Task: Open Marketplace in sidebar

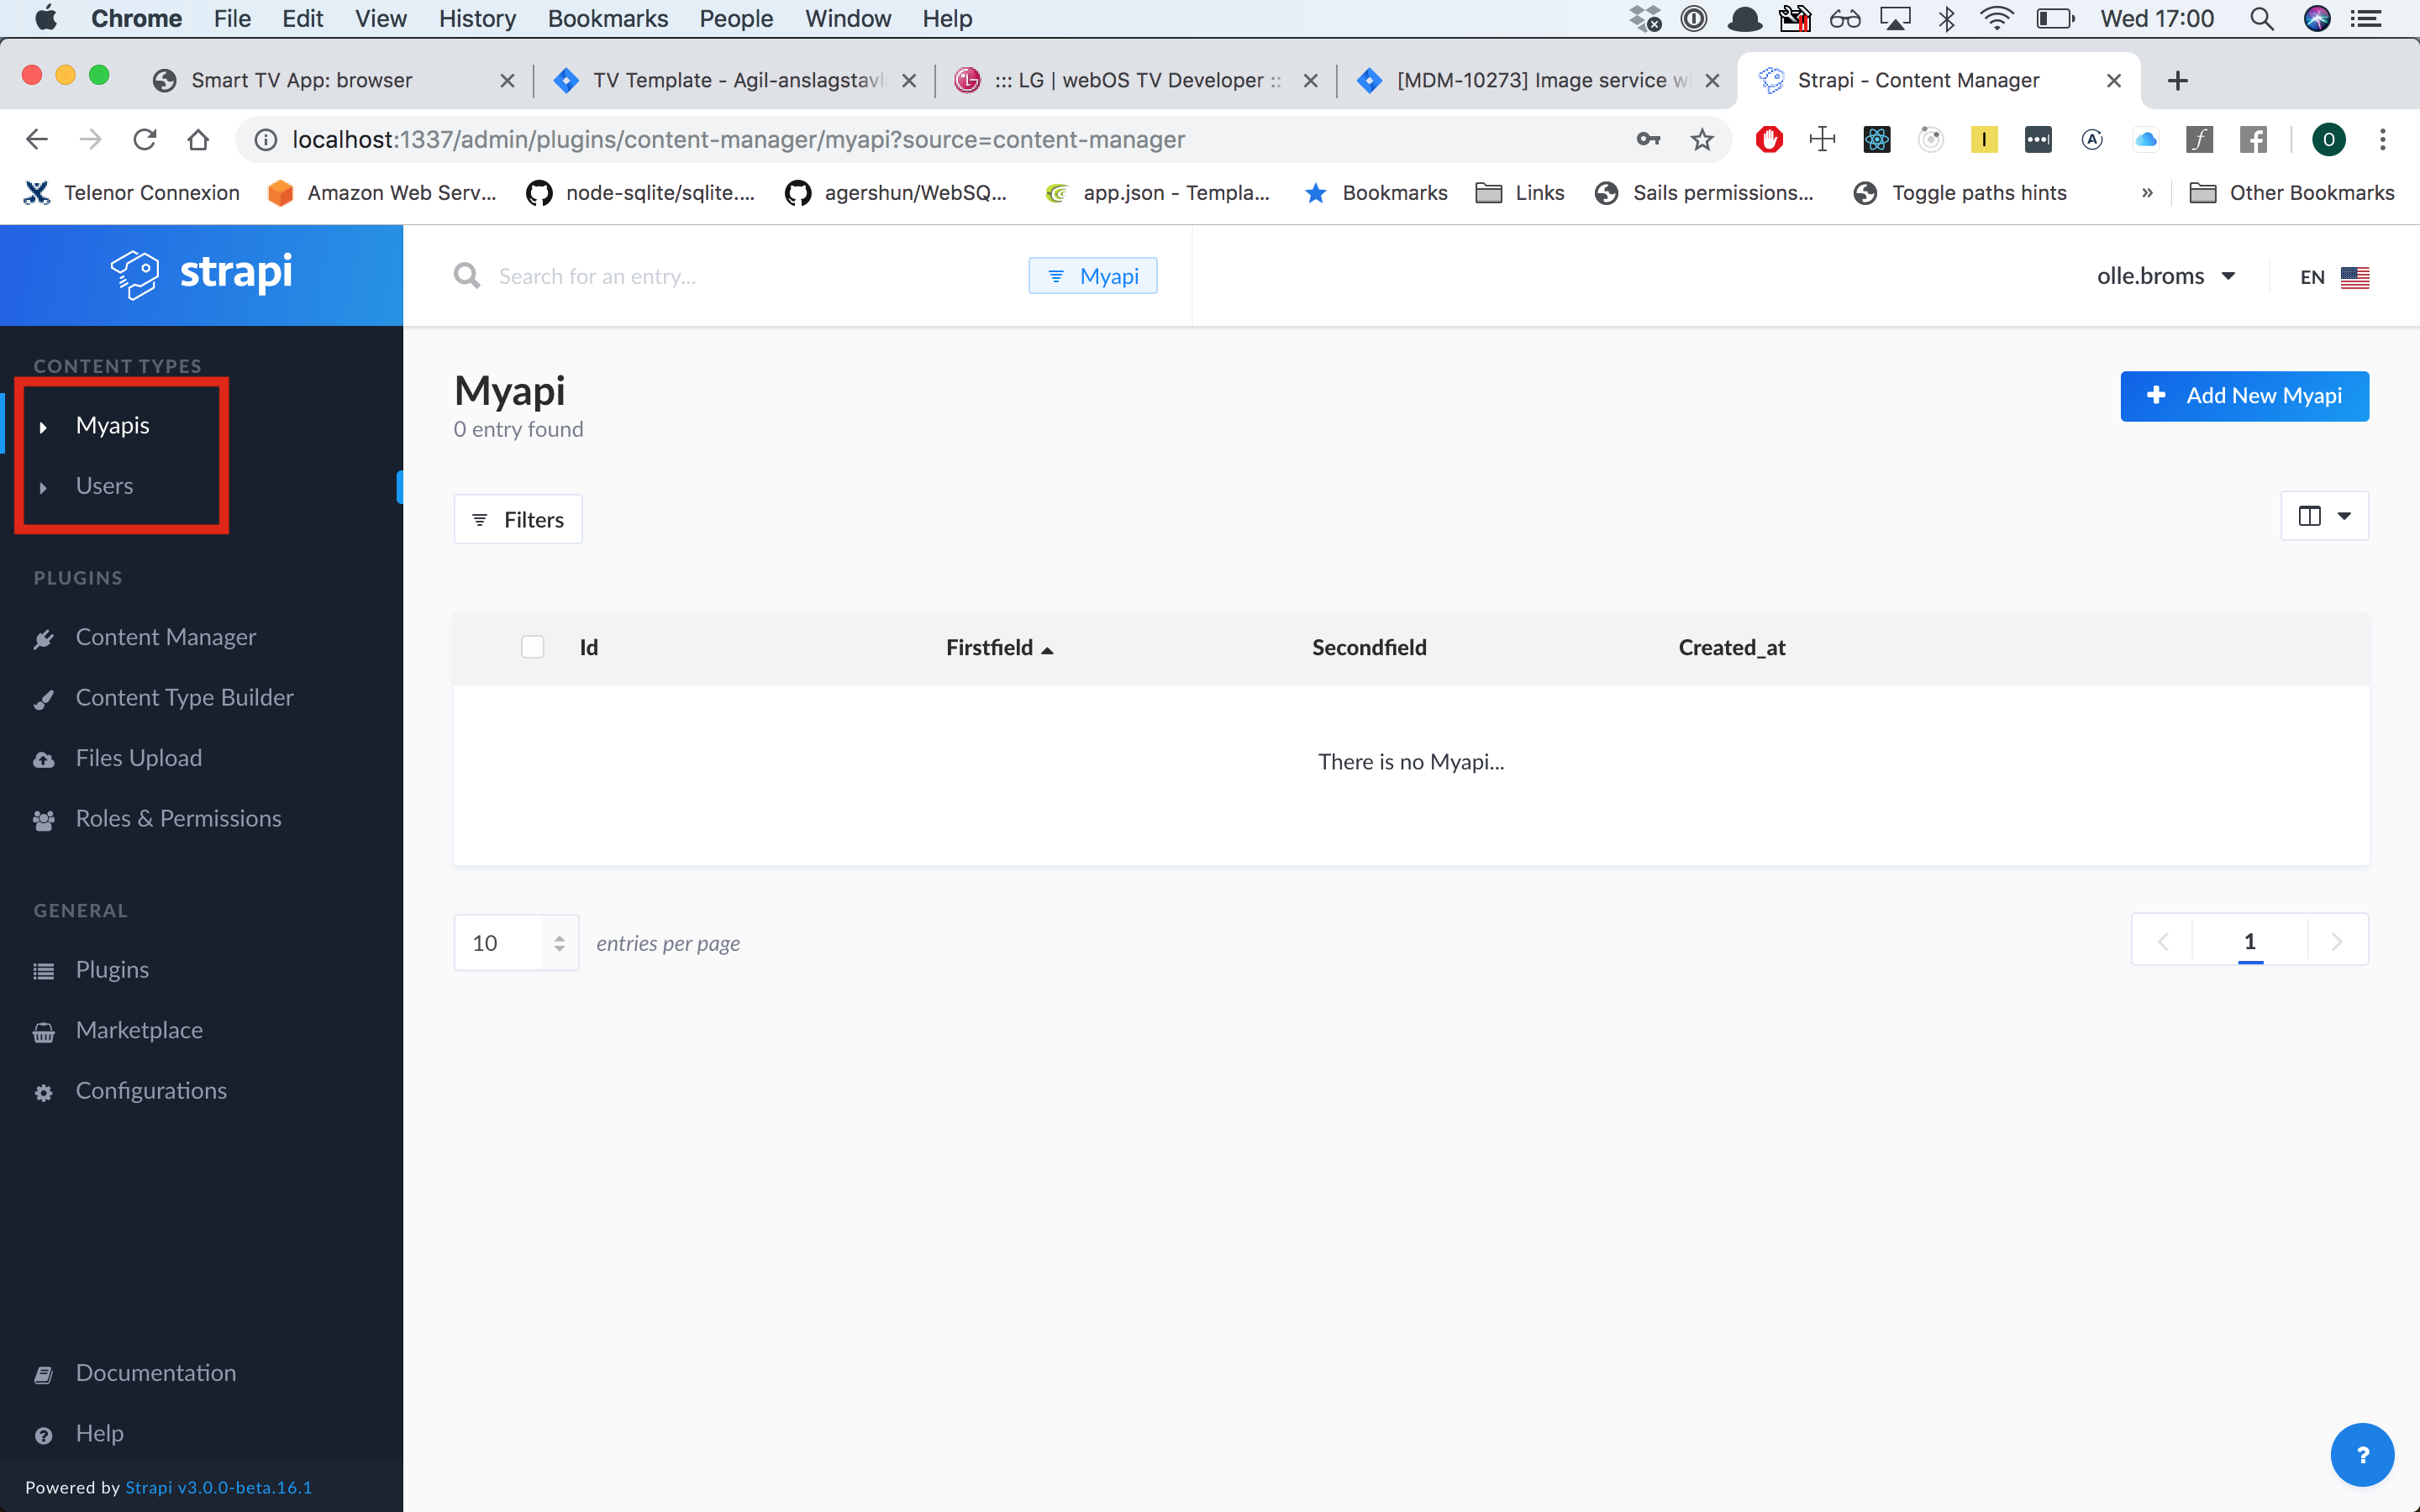Action: pos(139,1030)
